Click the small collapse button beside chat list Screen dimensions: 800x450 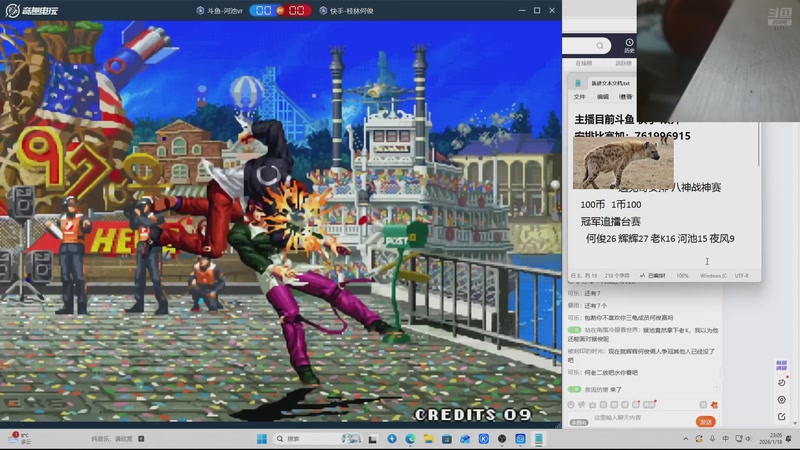(x=716, y=388)
